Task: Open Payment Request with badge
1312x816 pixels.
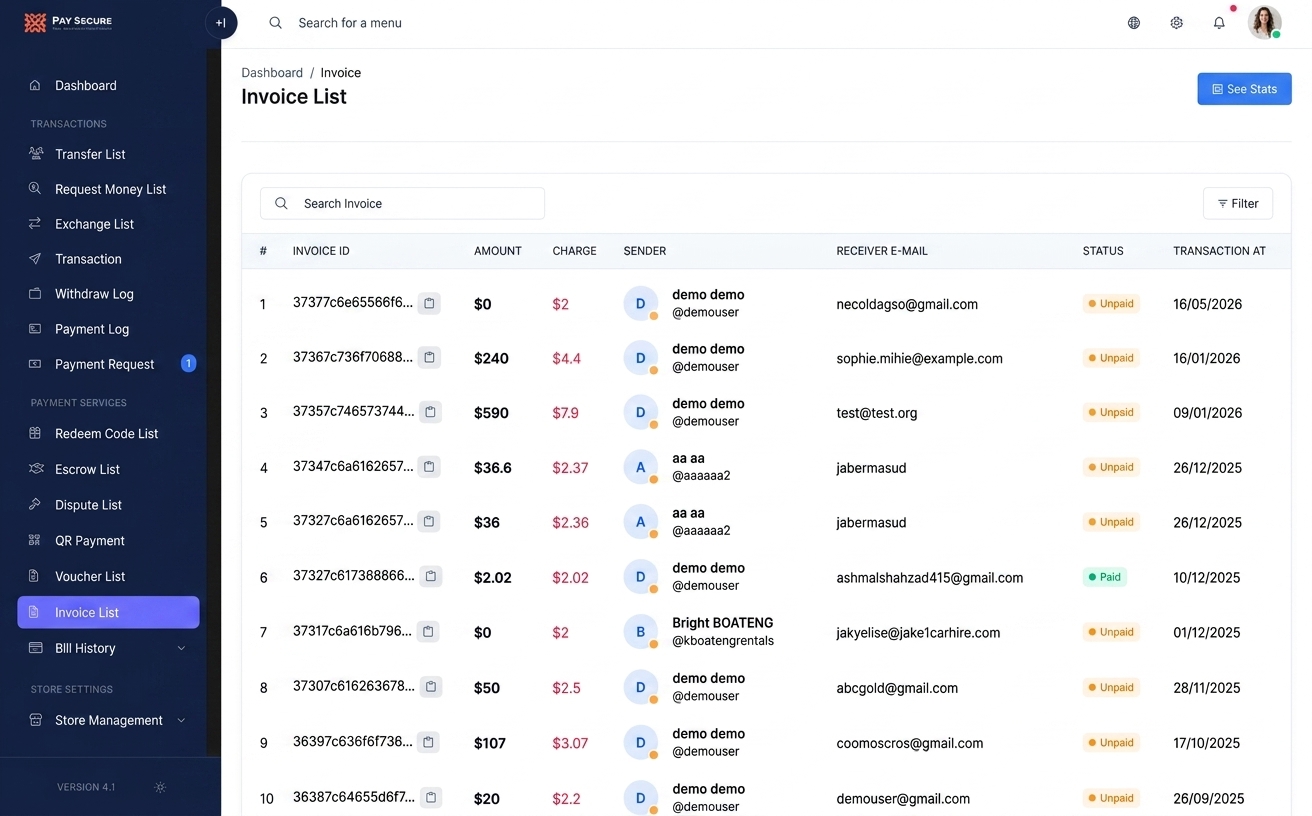Action: tap(108, 364)
